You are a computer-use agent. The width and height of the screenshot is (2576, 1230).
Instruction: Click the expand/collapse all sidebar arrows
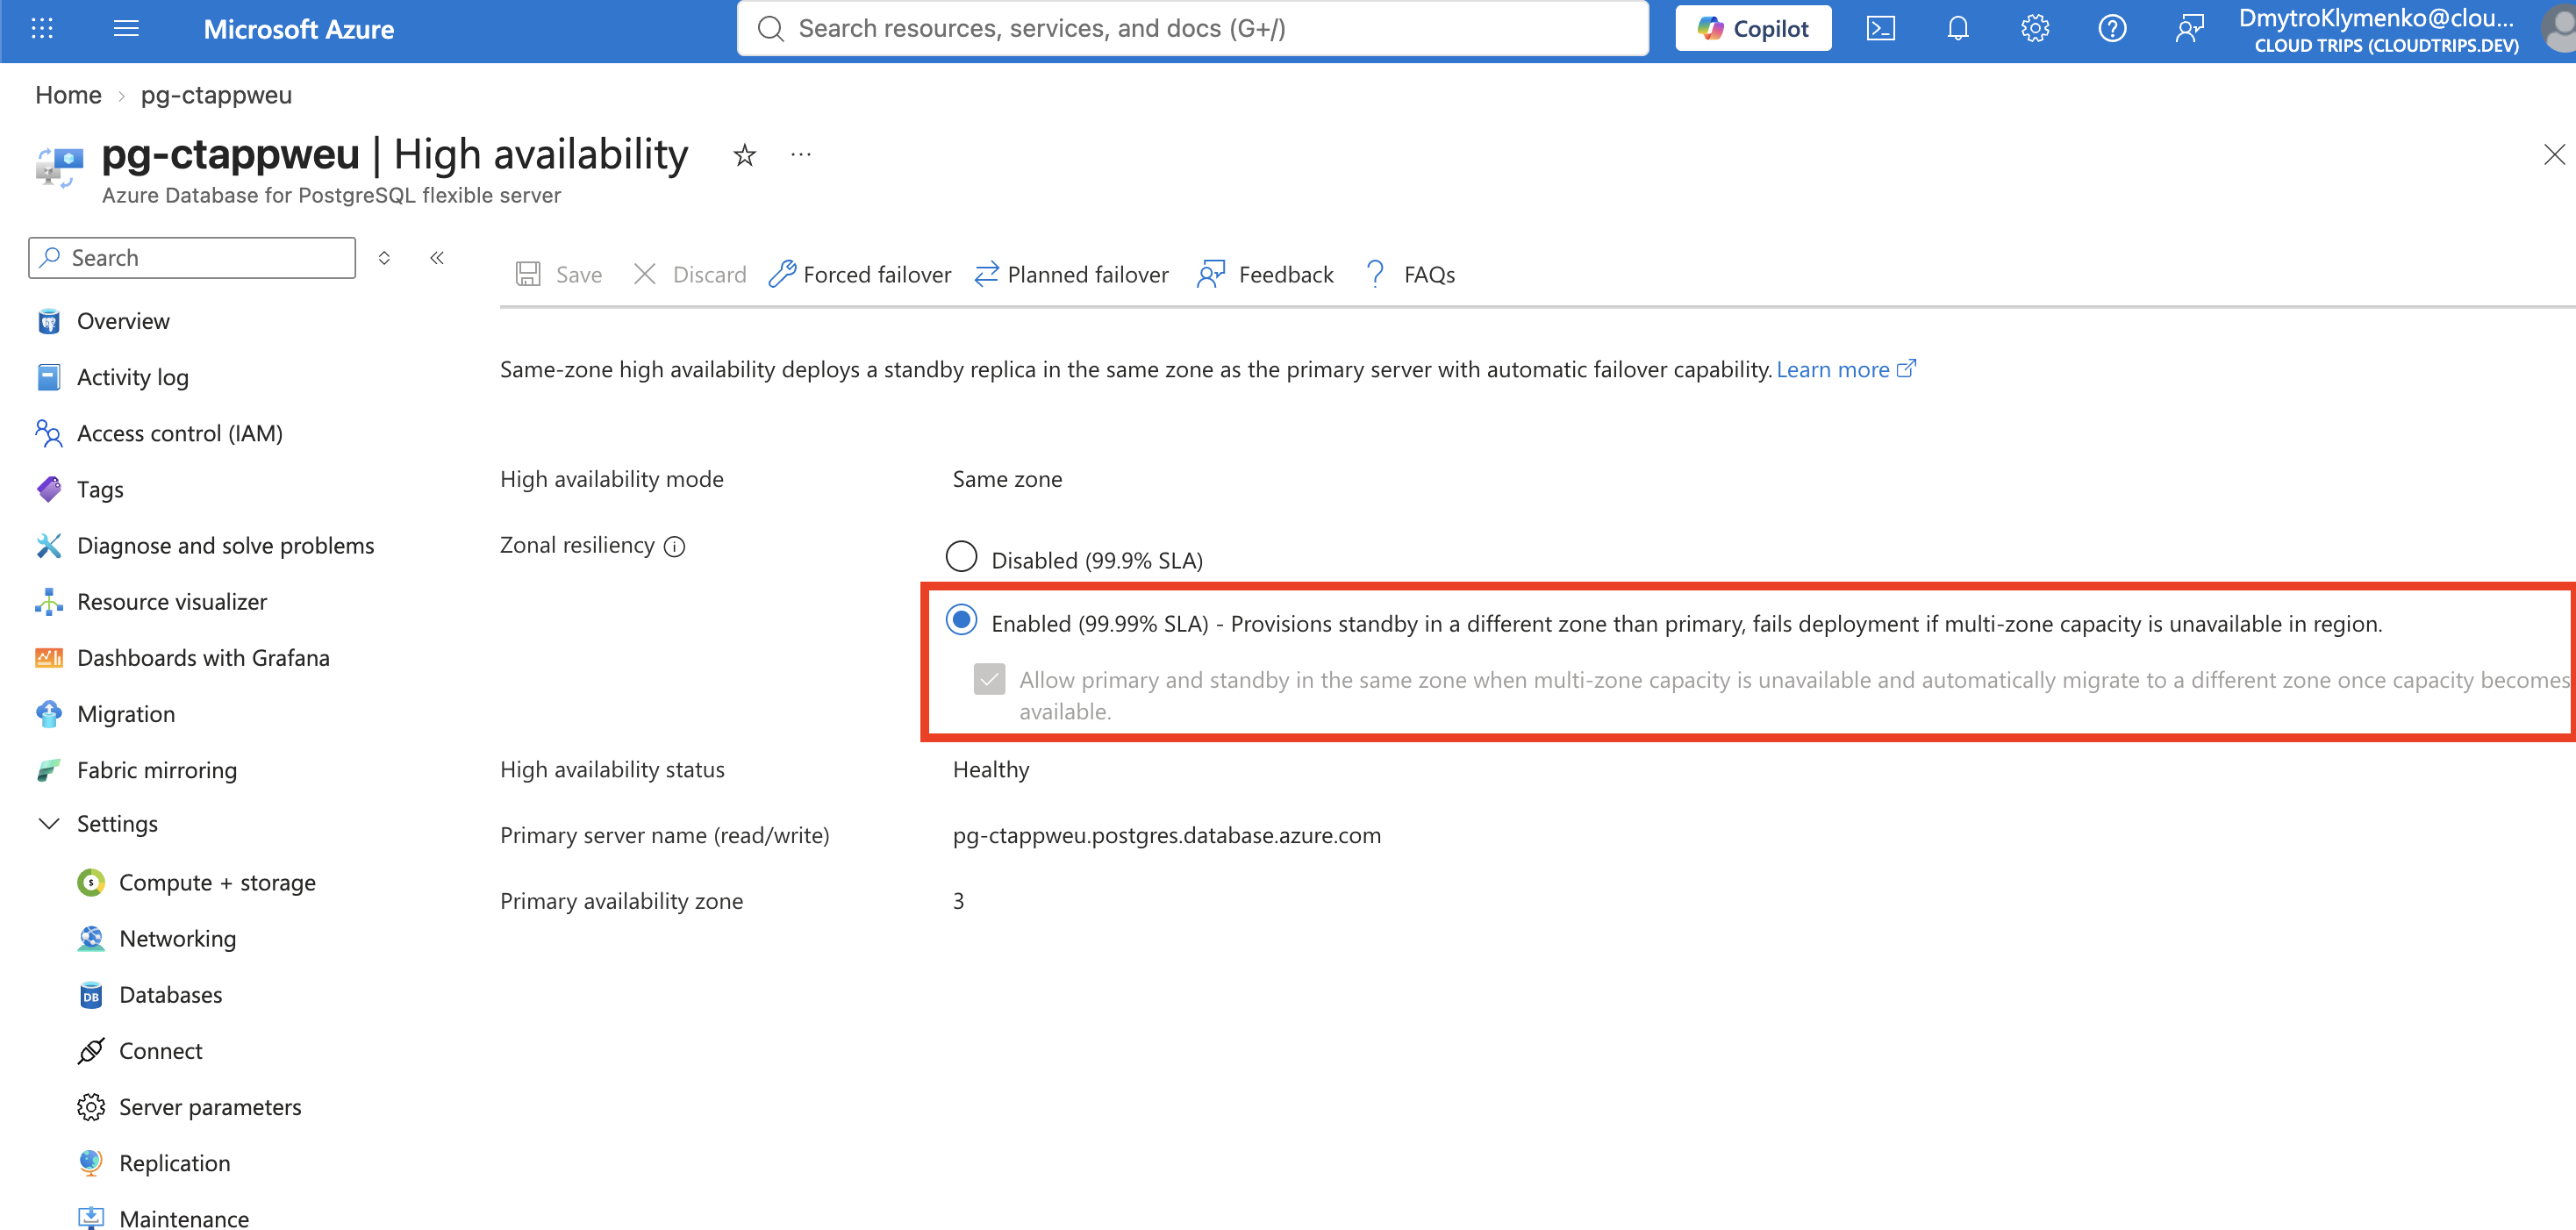384,258
